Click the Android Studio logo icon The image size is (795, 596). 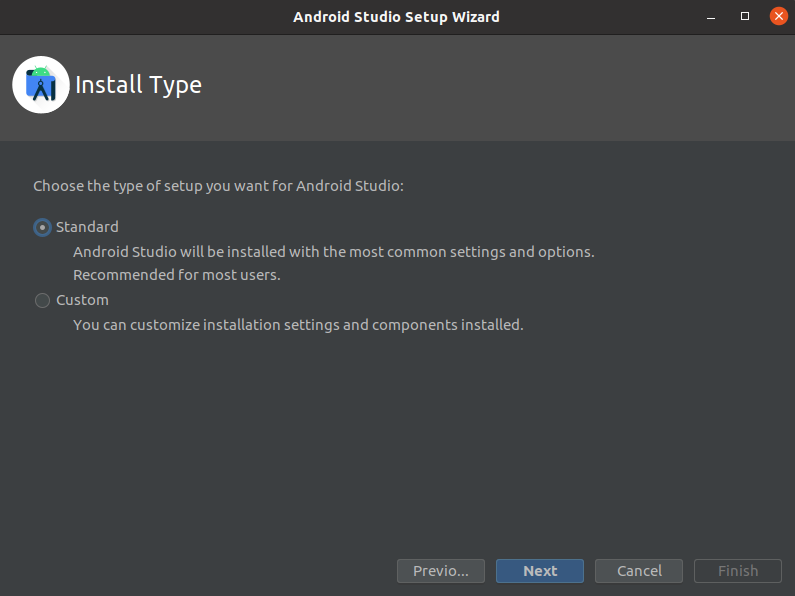coord(41,85)
